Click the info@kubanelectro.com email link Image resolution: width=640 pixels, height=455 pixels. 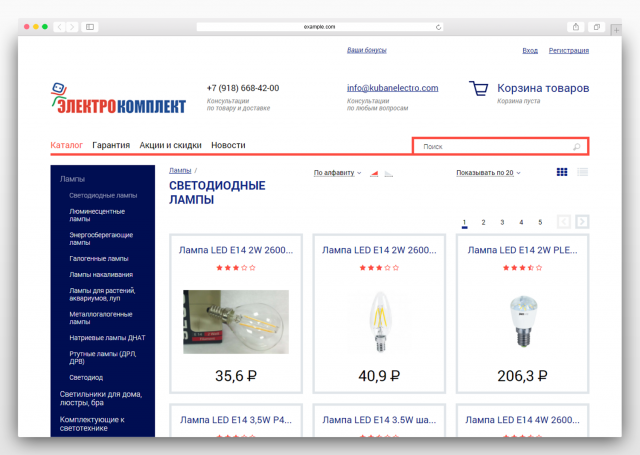click(393, 88)
